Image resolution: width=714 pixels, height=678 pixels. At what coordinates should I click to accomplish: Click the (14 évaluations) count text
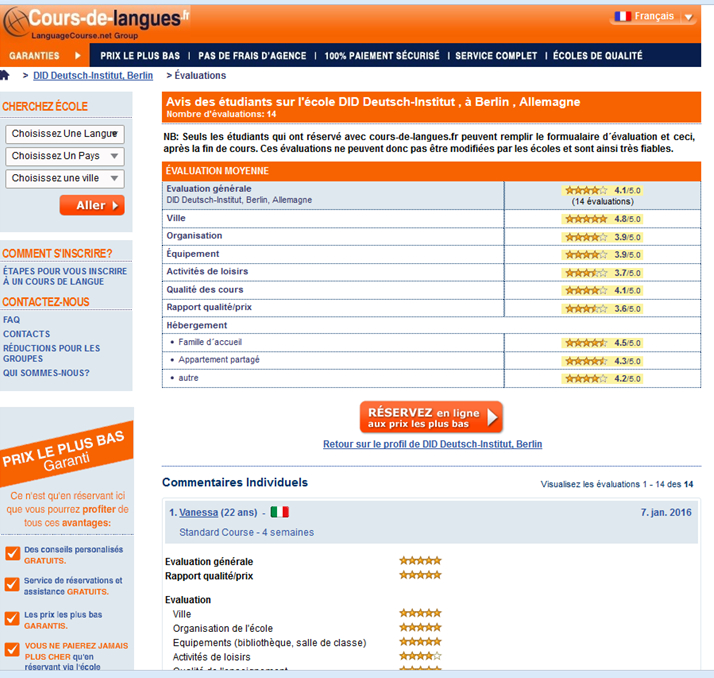pos(602,202)
